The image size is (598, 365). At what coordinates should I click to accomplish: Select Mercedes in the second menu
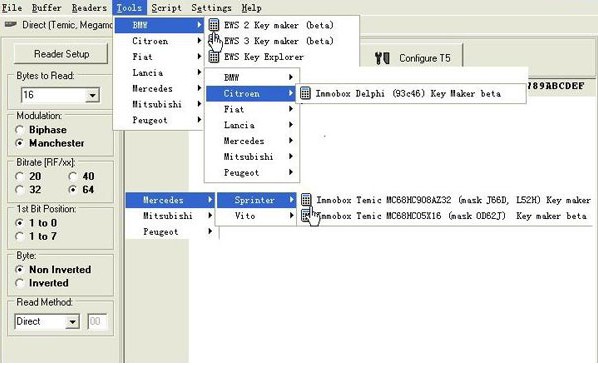click(252, 141)
